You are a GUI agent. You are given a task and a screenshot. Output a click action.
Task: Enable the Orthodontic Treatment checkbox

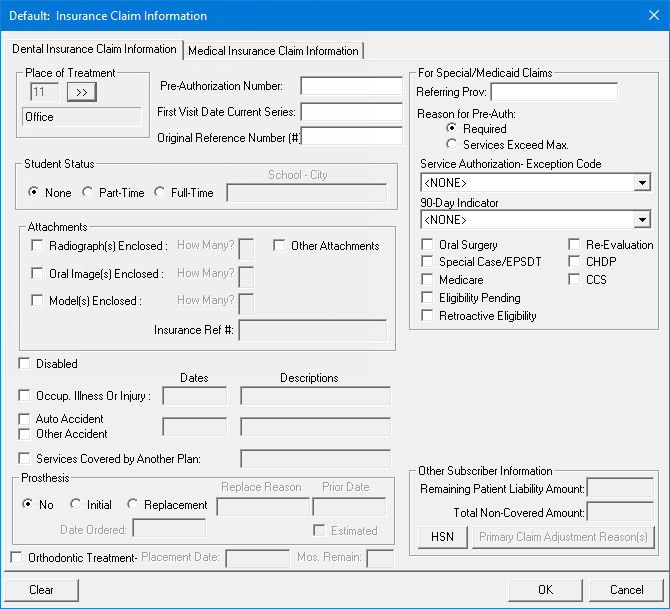point(17,557)
